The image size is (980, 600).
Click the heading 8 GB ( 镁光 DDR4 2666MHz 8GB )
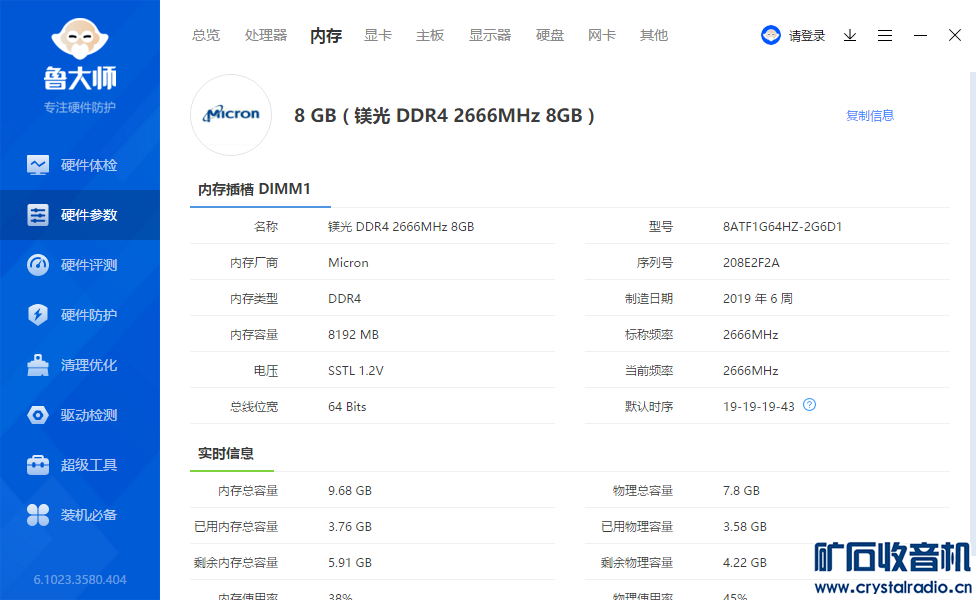[x=444, y=116]
